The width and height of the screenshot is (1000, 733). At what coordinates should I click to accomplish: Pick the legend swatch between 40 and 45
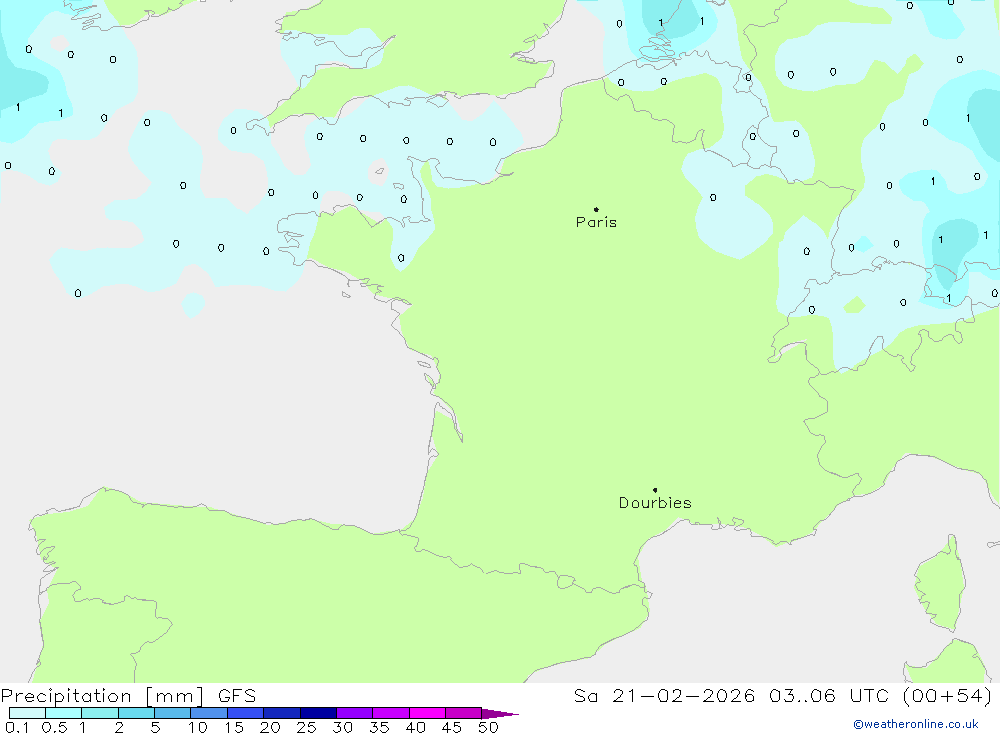point(427,713)
